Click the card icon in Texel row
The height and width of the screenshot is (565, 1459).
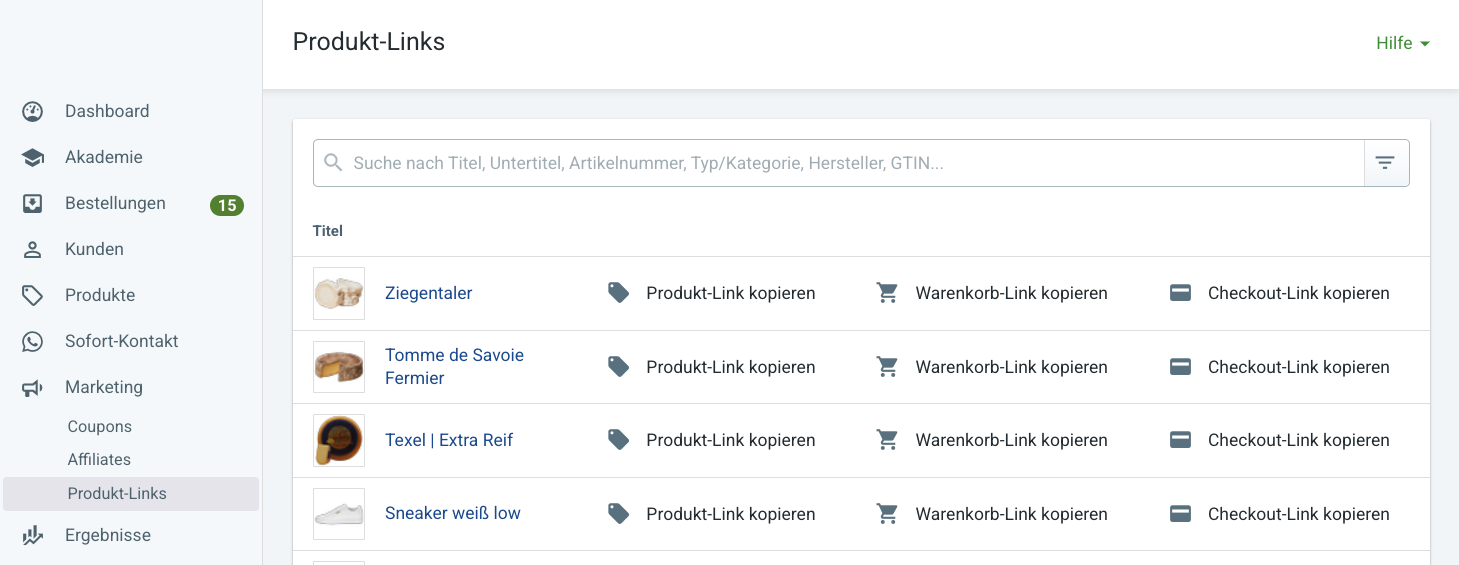1180,440
